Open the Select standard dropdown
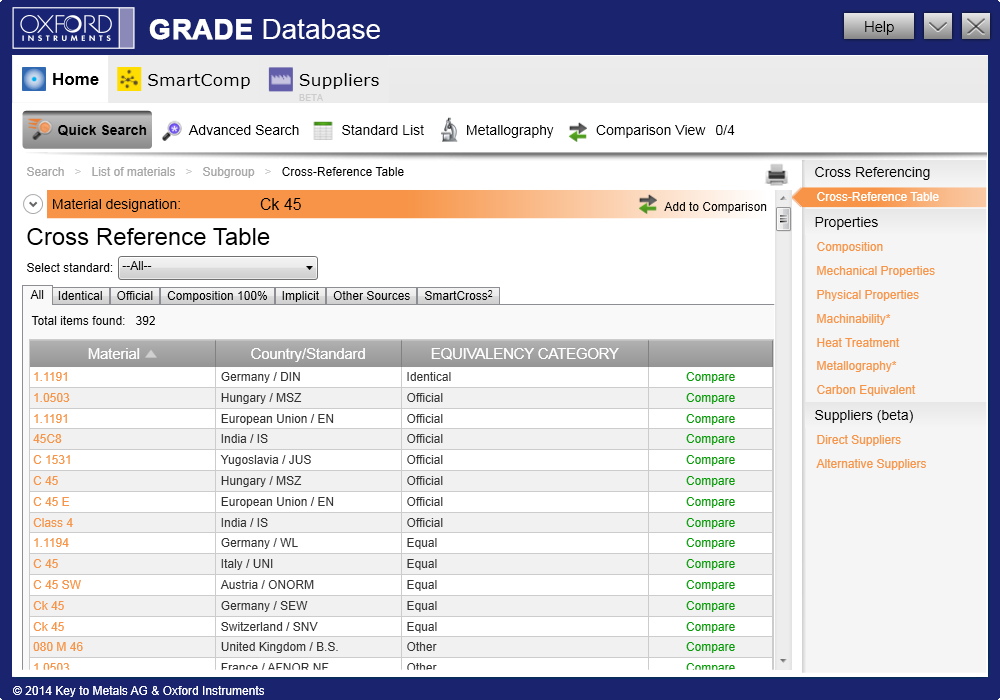 pos(218,268)
